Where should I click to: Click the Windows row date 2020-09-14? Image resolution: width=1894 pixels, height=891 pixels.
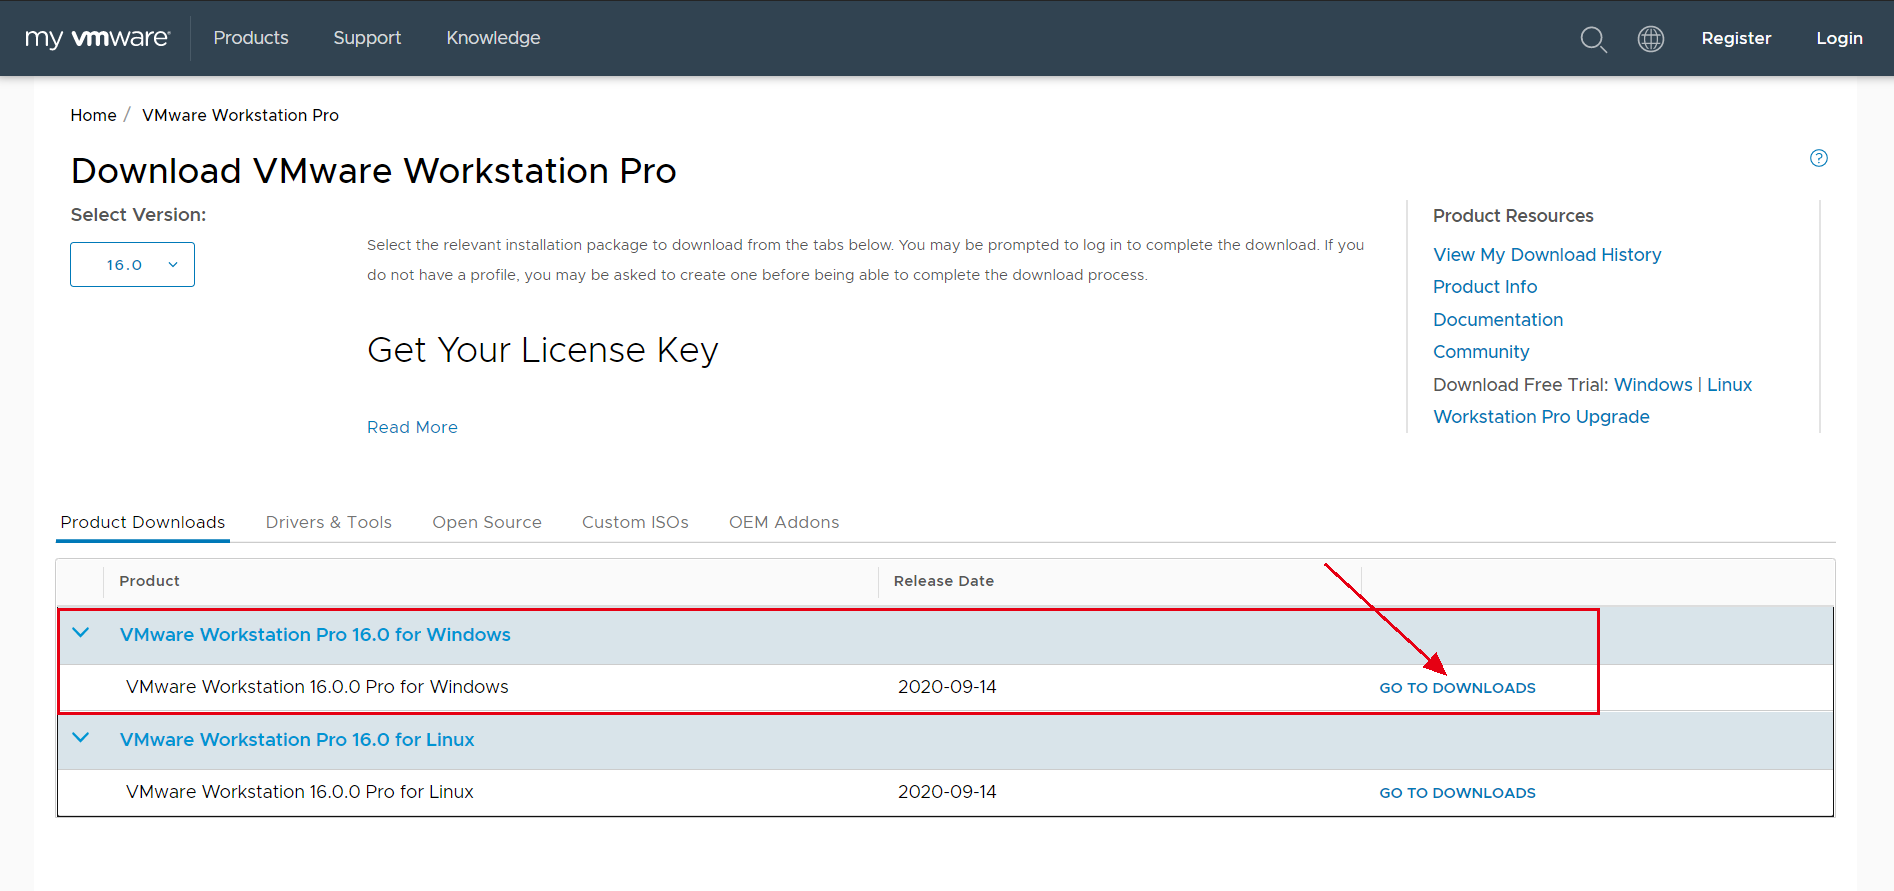pos(947,687)
